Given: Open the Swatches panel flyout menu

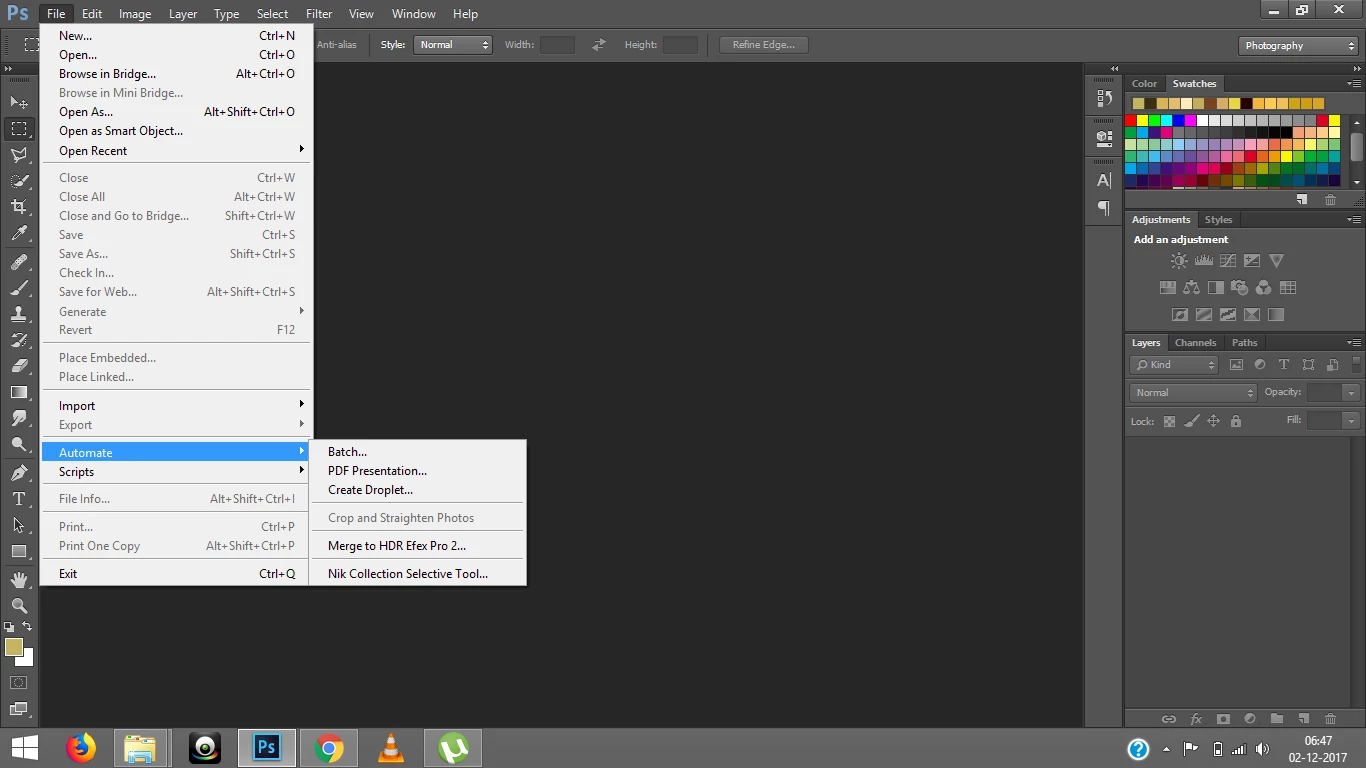Looking at the screenshot, I should tap(1354, 83).
